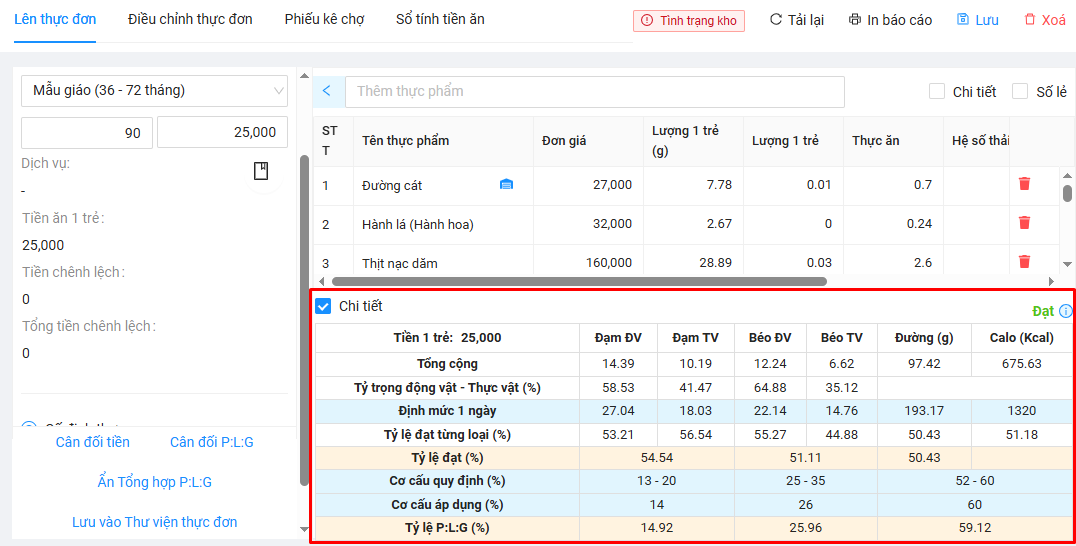
Task: Click the Thêm thực phẩm search field
Action: (x=594, y=91)
